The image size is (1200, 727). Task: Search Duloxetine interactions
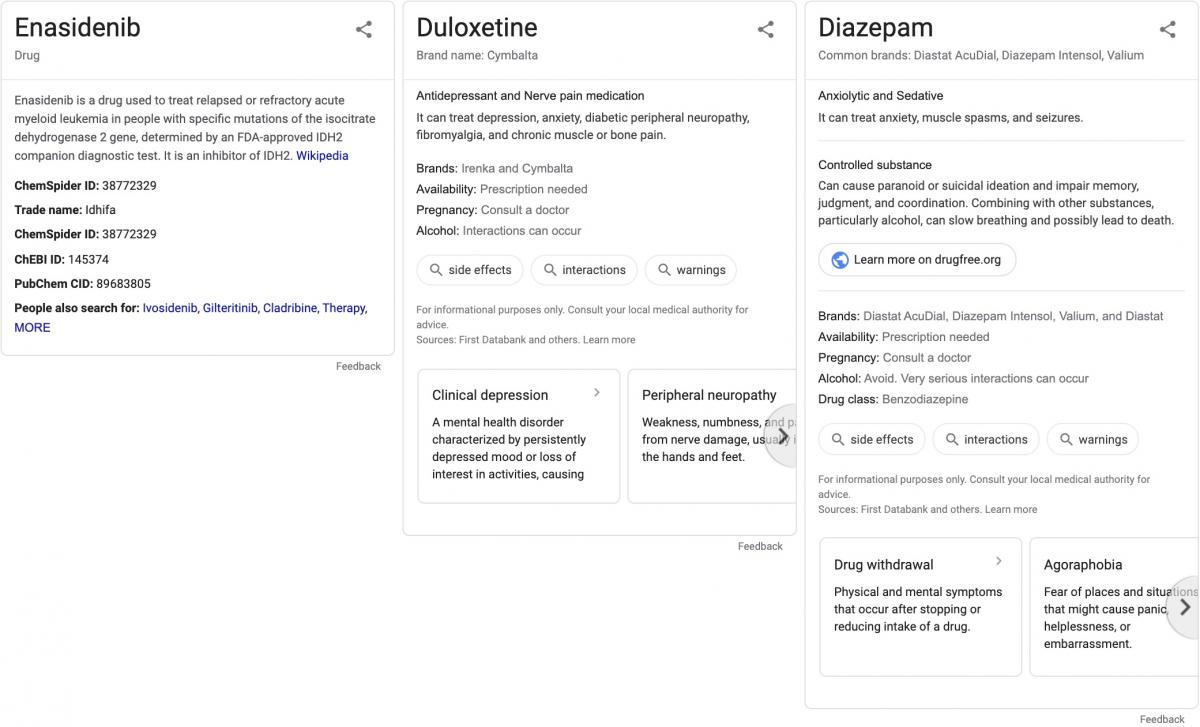(584, 270)
